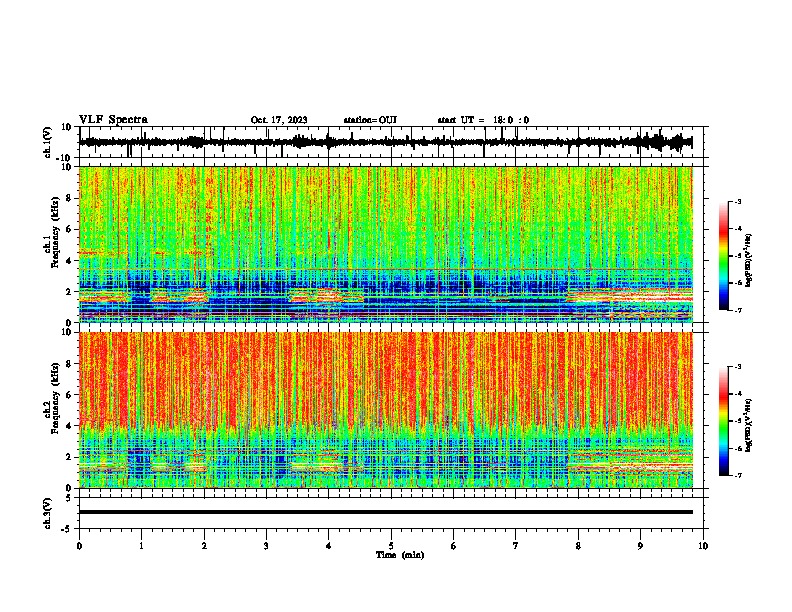792x612 pixels.
Task: Click the ch.1 colorbar log(PSD) label
Action: coord(748,260)
